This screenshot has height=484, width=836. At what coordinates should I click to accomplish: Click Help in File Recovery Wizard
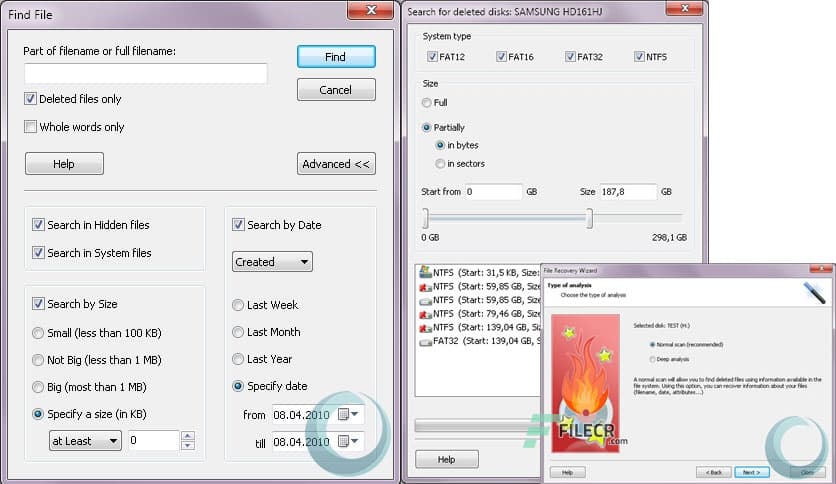(567, 472)
